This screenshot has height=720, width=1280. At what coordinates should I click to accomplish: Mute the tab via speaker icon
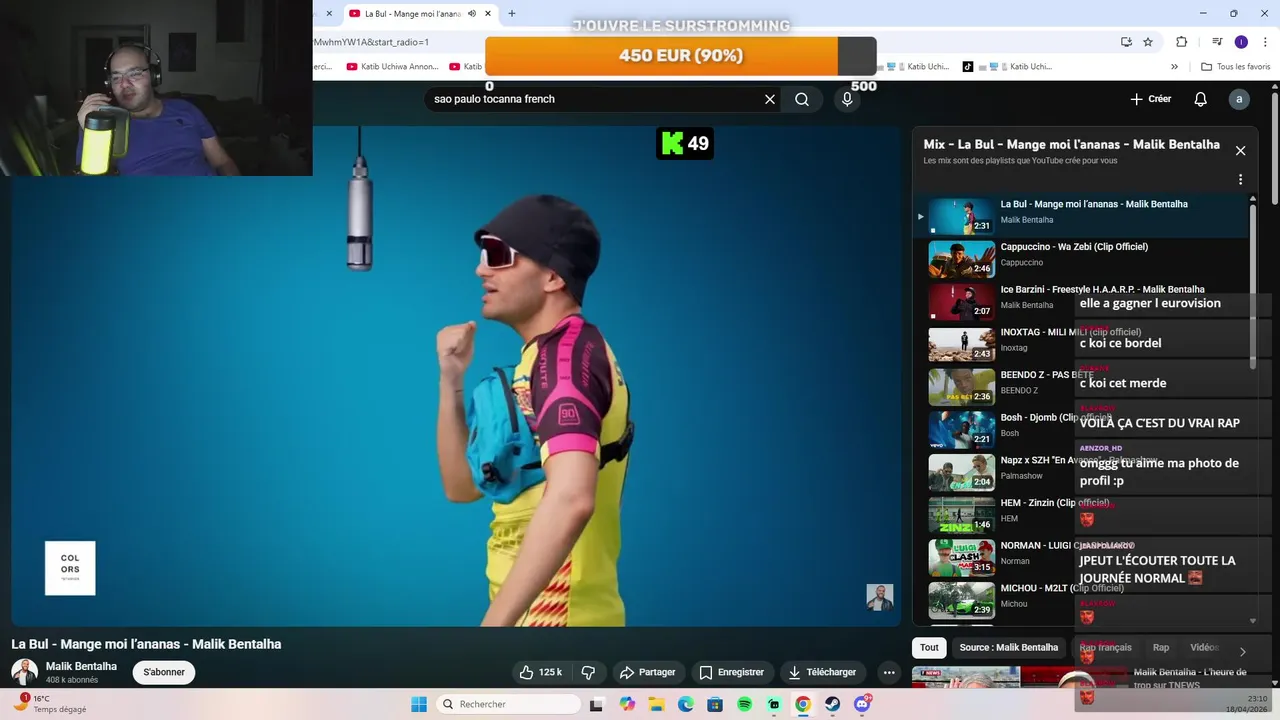point(471,13)
